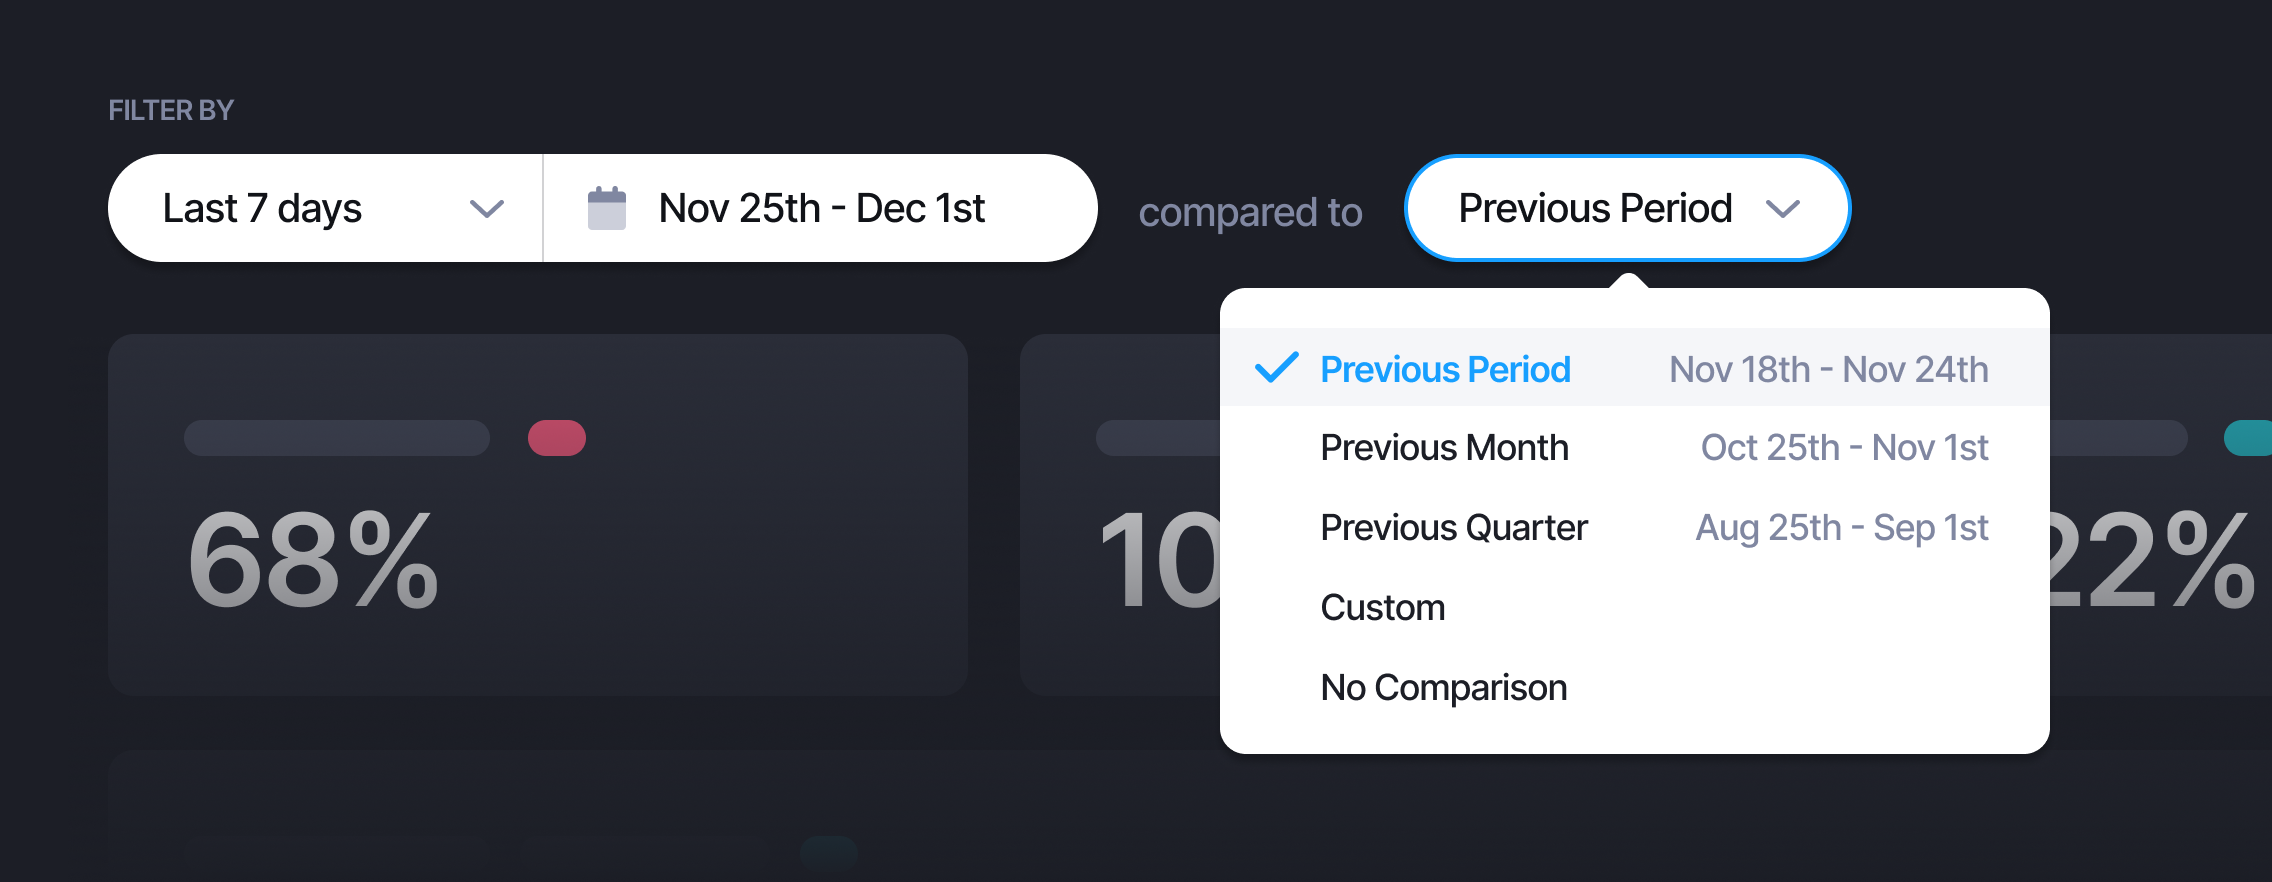Click the compared to label
This screenshot has height=882, width=2272.
1250,211
